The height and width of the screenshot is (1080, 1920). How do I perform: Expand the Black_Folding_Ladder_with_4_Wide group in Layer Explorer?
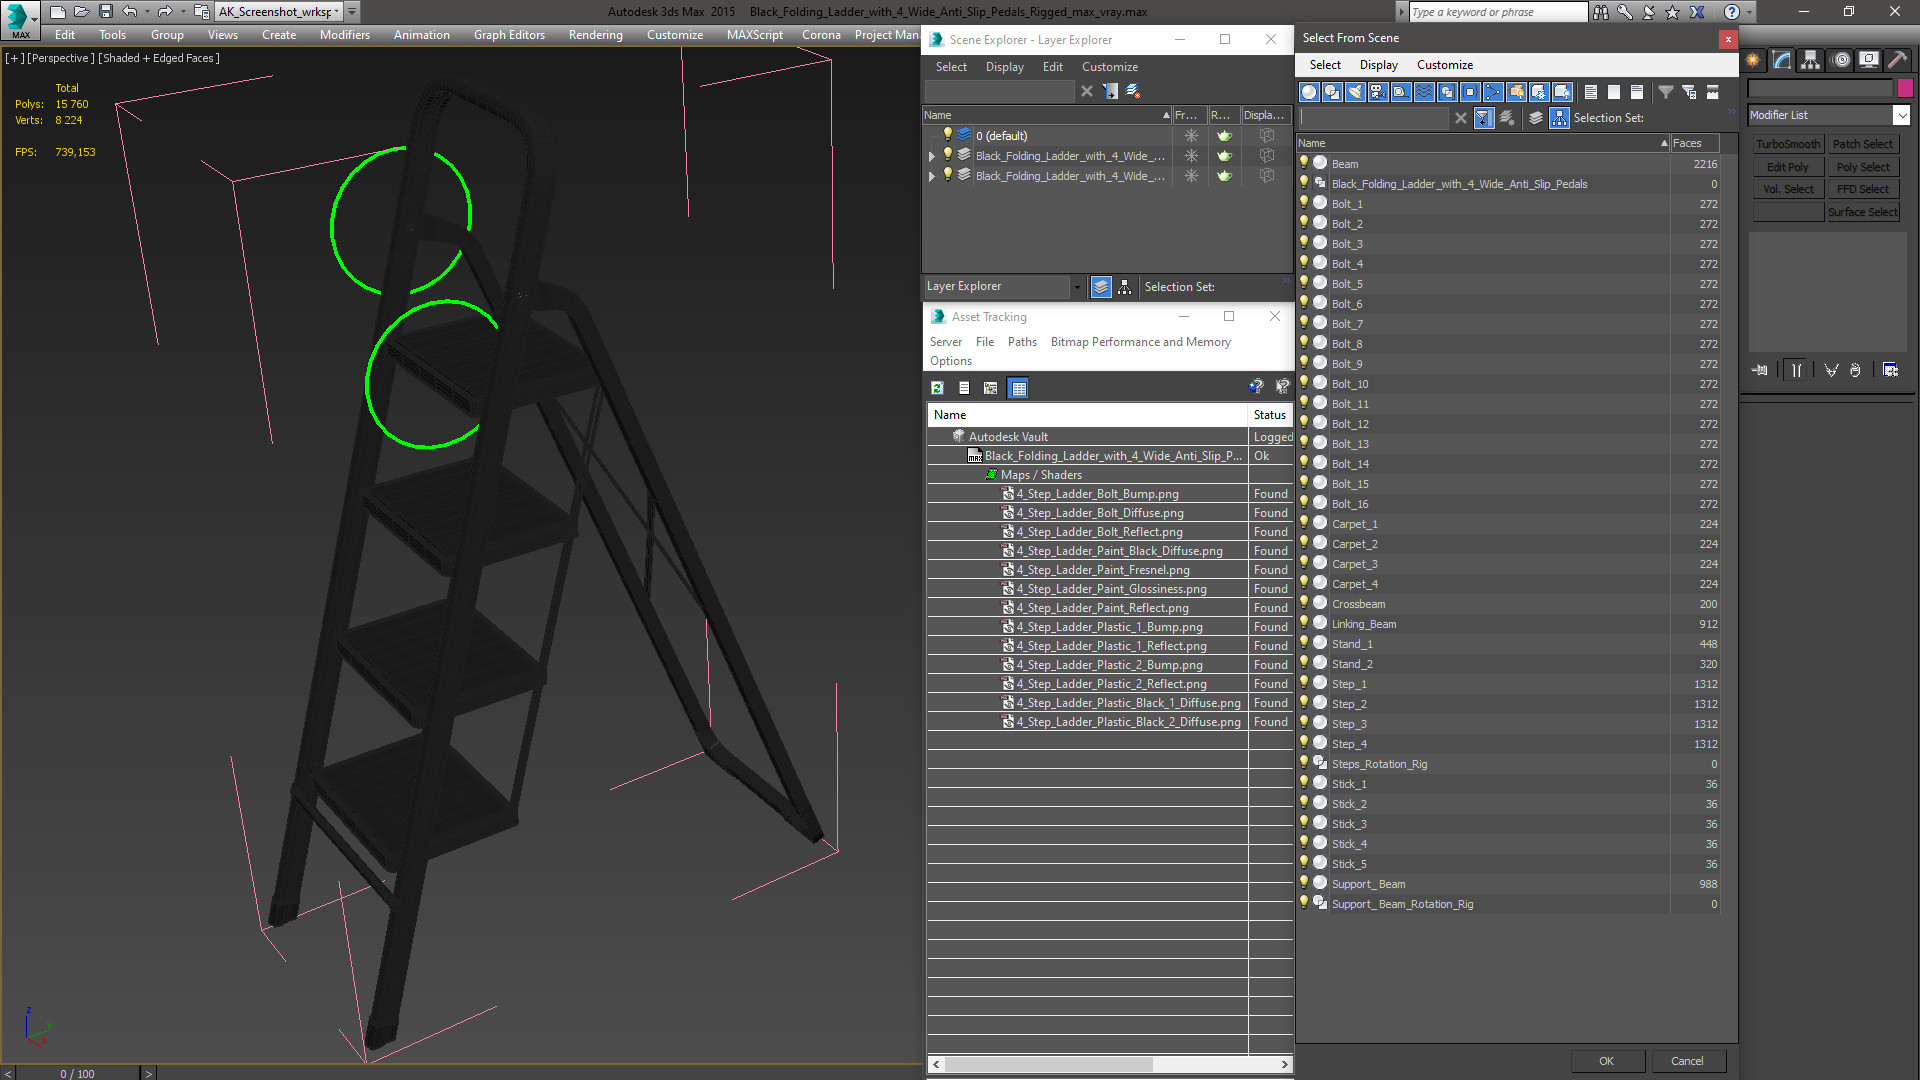[934, 156]
